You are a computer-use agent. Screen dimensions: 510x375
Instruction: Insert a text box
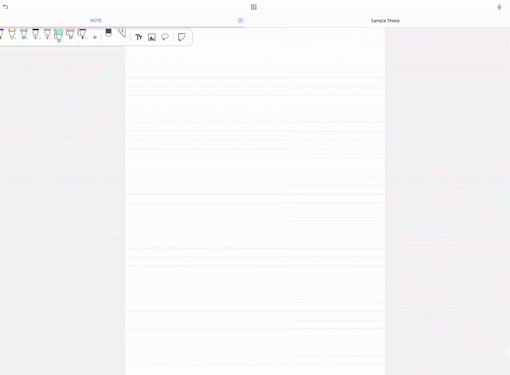click(139, 37)
